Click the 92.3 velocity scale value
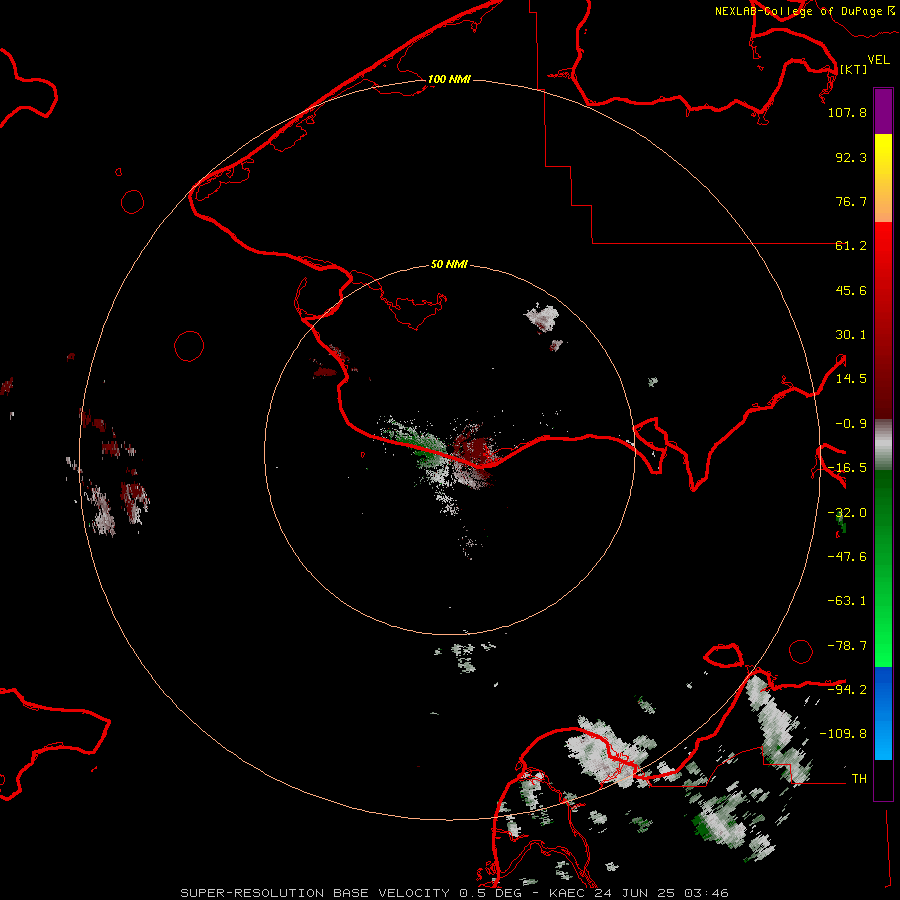Image resolution: width=900 pixels, height=900 pixels. click(851, 157)
